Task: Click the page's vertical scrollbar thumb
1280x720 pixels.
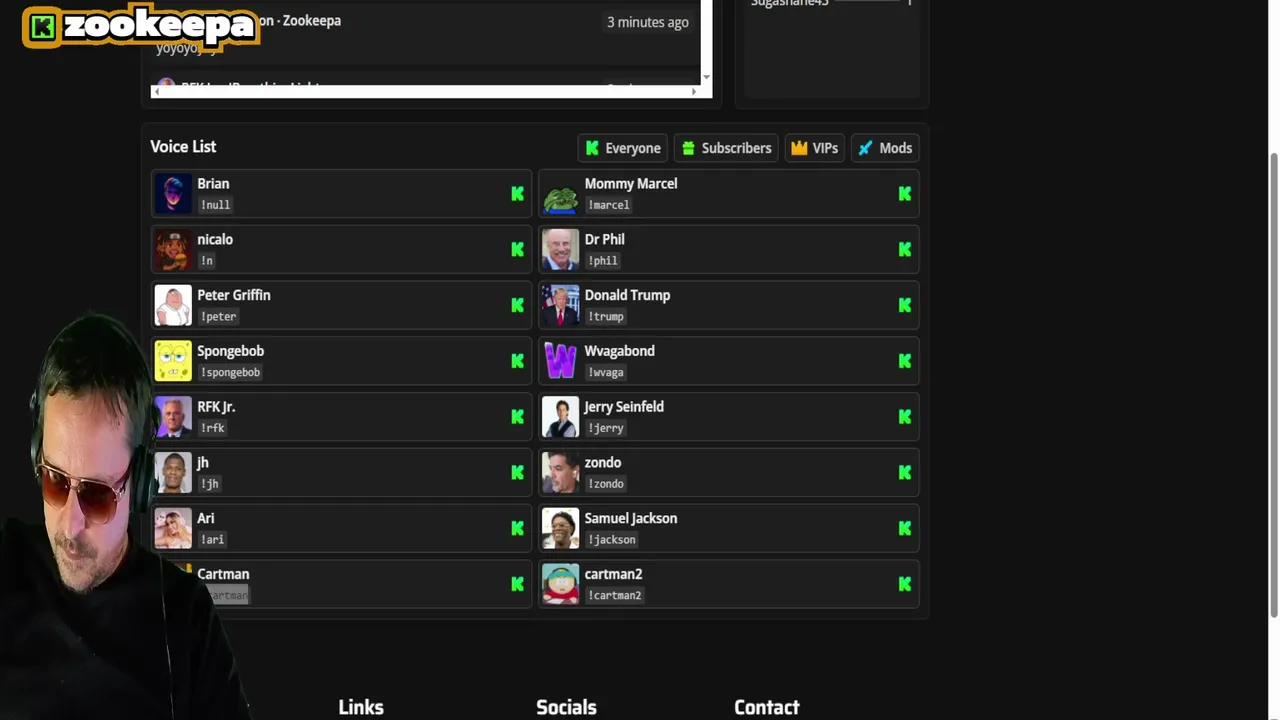Action: 1274,384
